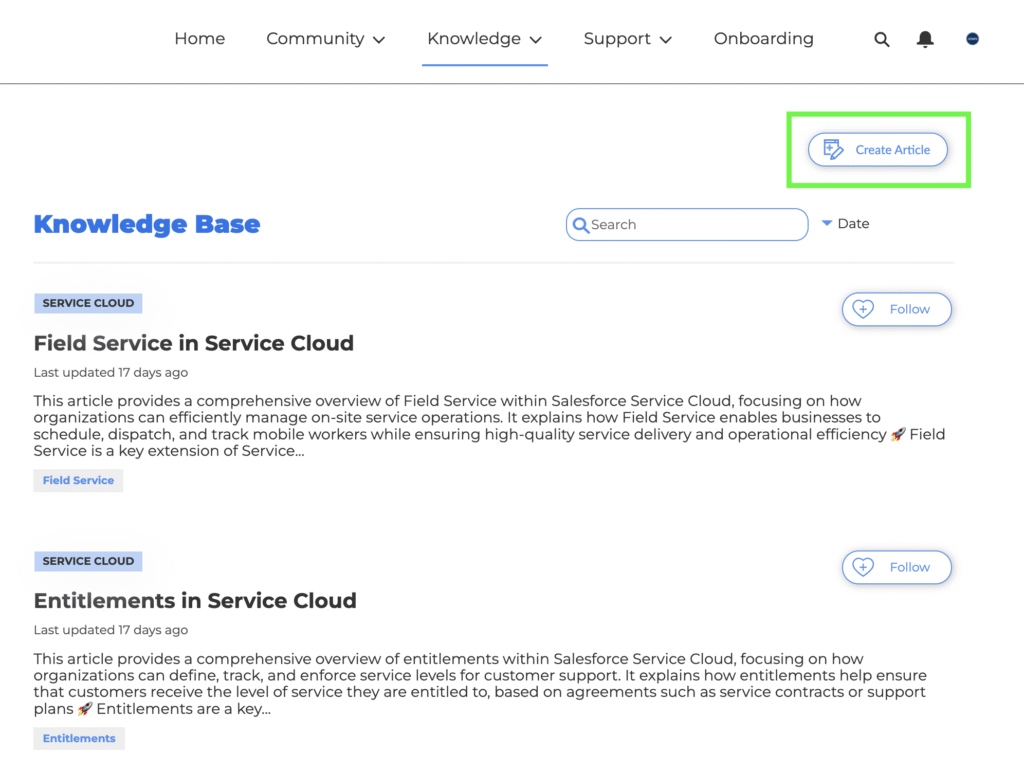Click the search magnifier icon in header

[x=882, y=39]
